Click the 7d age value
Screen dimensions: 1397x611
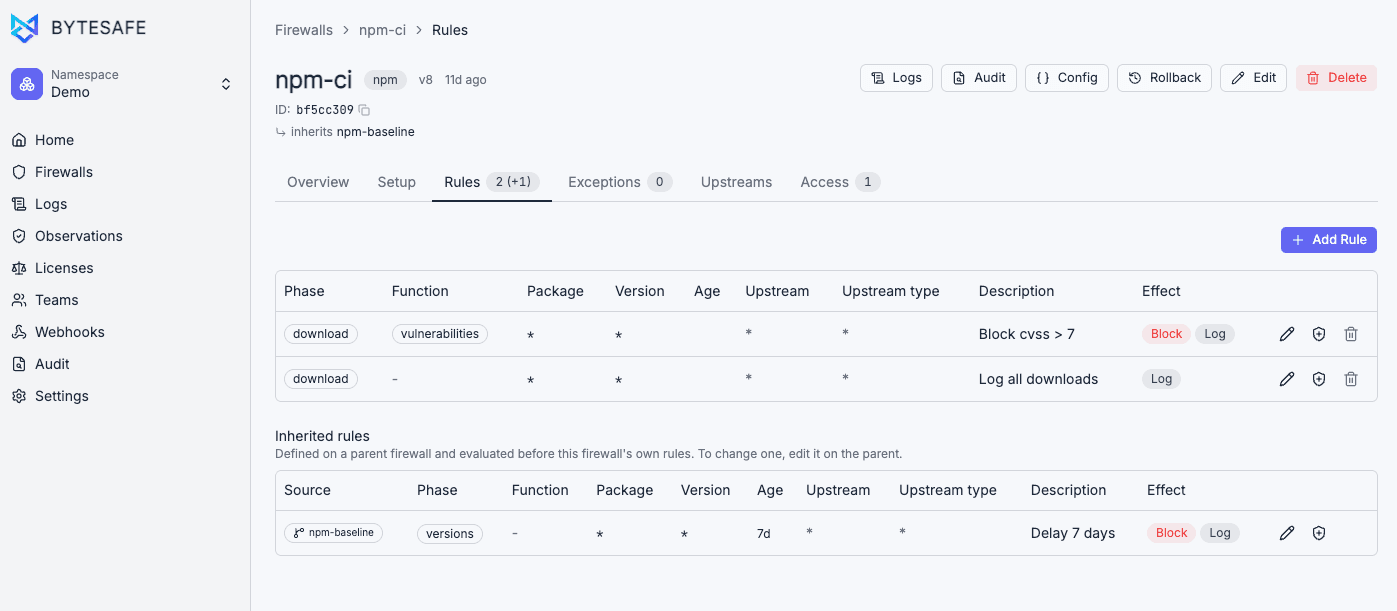pos(764,534)
